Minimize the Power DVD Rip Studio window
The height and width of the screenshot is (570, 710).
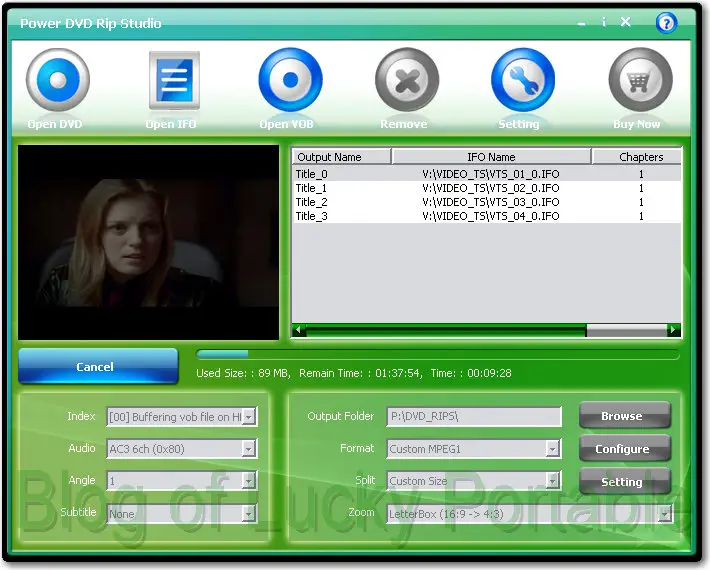[582, 23]
